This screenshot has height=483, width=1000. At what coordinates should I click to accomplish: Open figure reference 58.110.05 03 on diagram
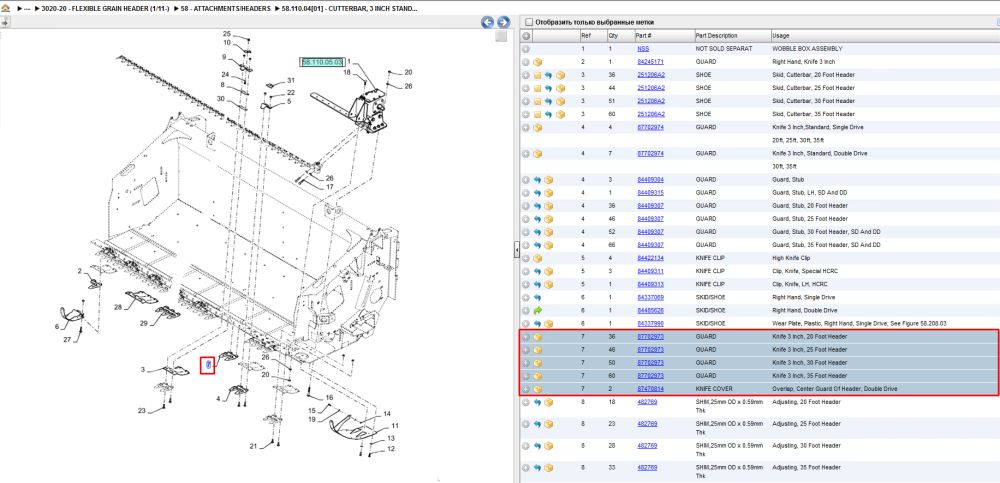pyautogui.click(x=322, y=62)
